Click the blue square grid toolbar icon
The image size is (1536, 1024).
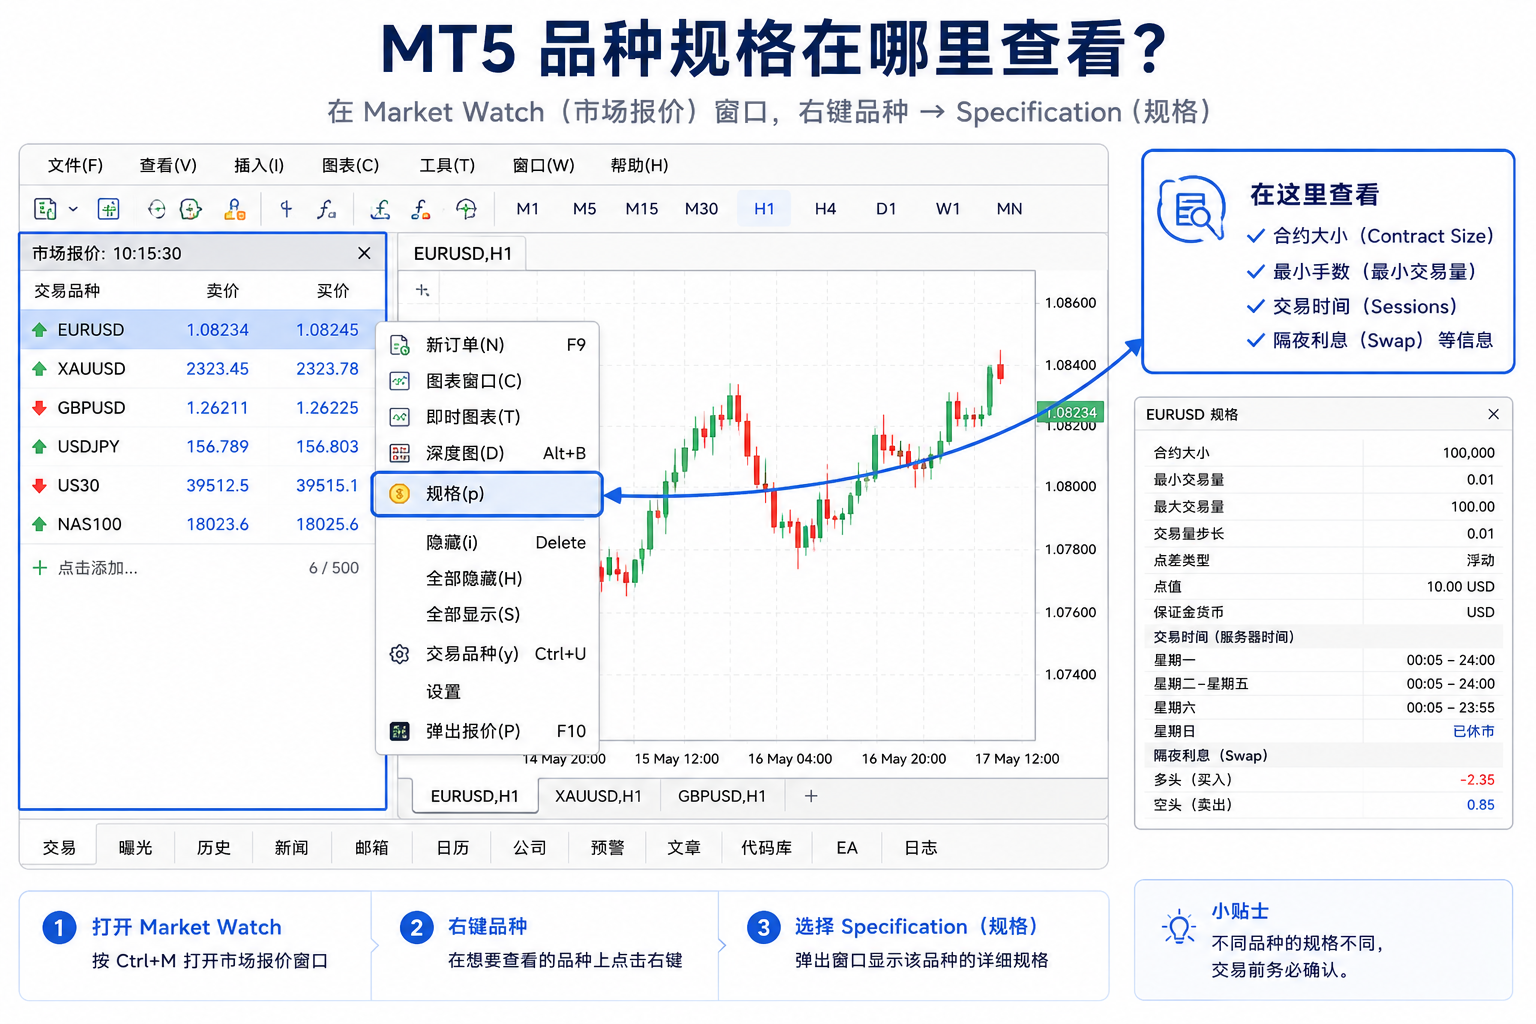[108, 209]
